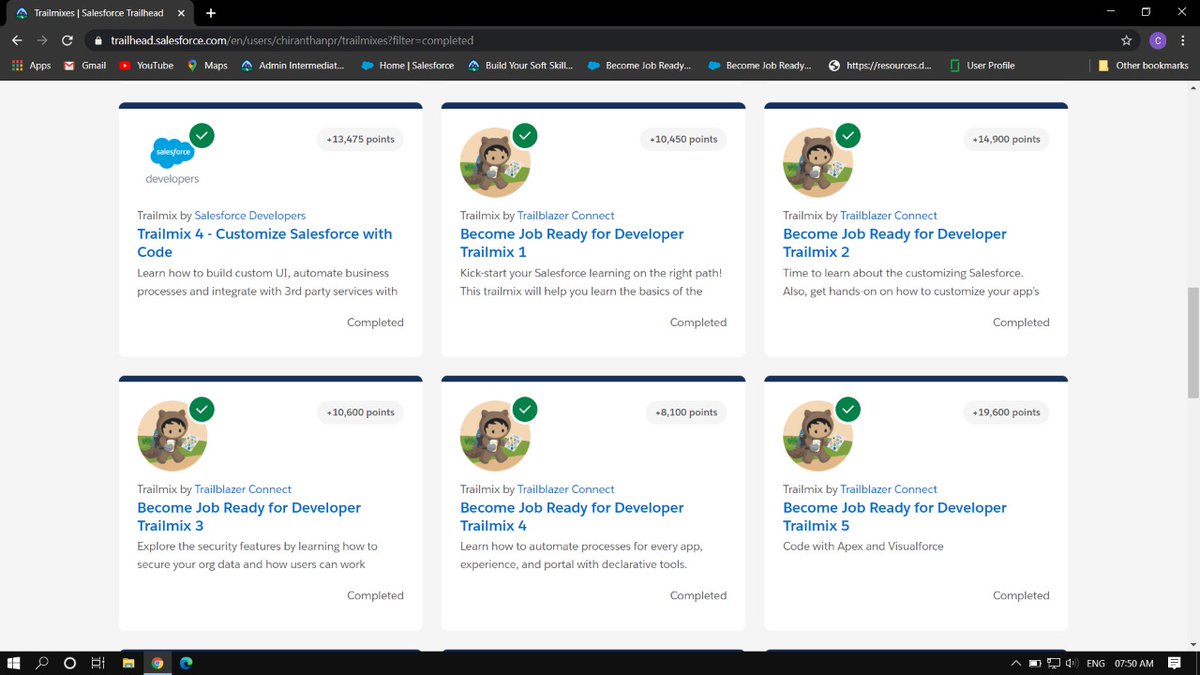The height and width of the screenshot is (675, 1200).
Task: Open the first Become Job Ready... bookmark
Action: click(640, 65)
